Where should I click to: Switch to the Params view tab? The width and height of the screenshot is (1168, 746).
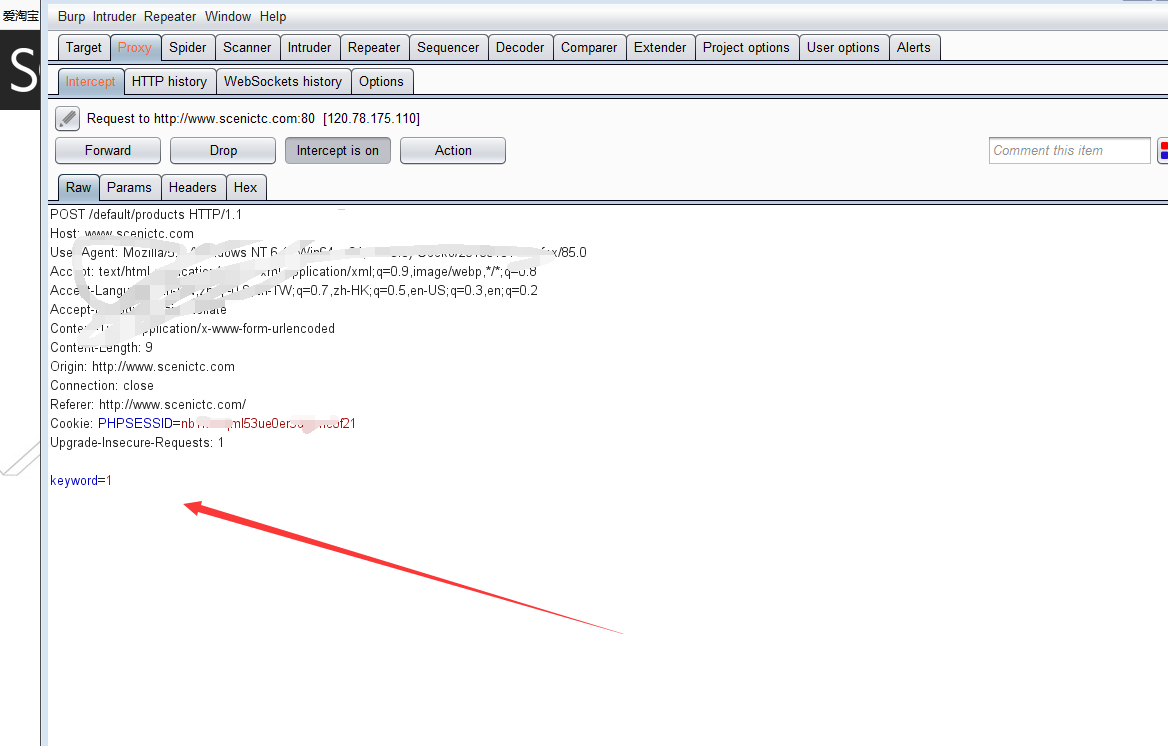[x=129, y=188]
